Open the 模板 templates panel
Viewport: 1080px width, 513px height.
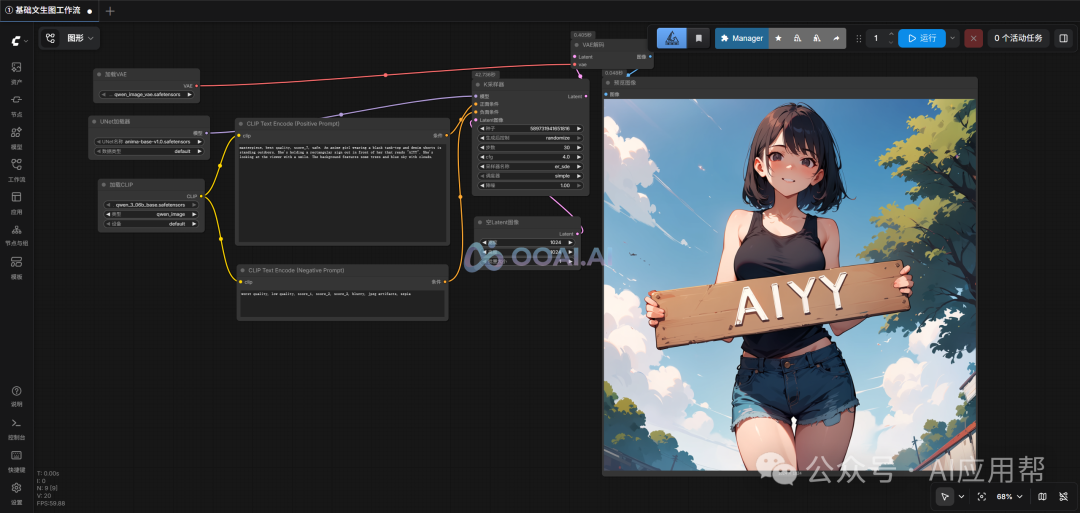click(17, 267)
